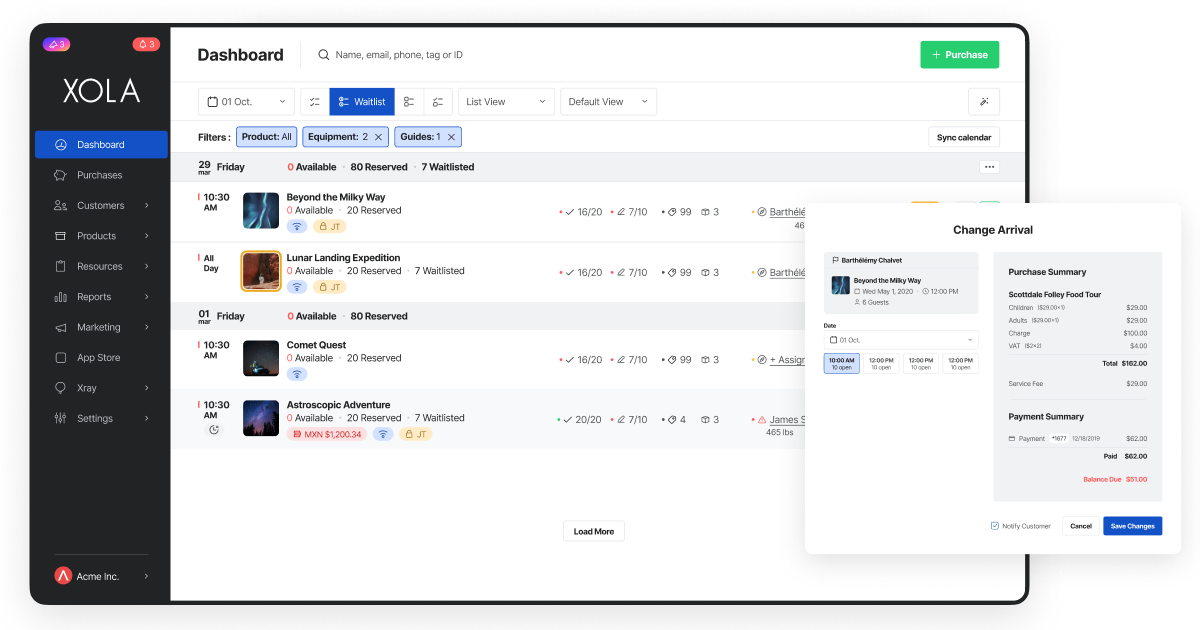Click the Load More button
The height and width of the screenshot is (630, 1200).
(594, 531)
